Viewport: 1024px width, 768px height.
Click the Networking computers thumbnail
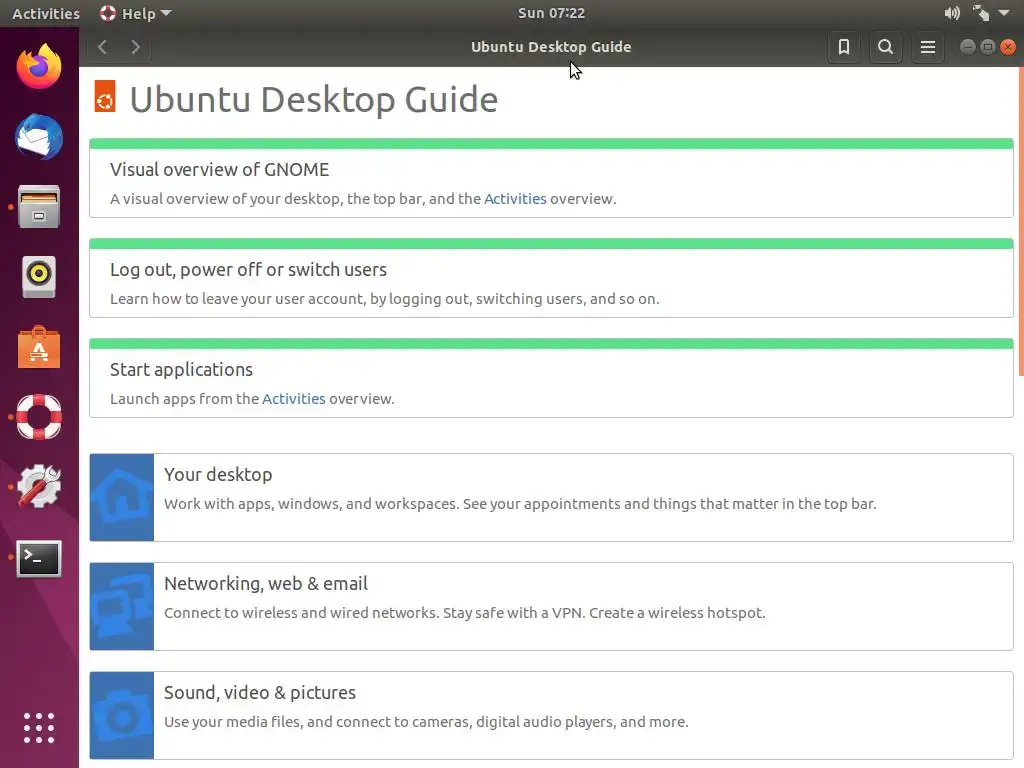(121, 607)
